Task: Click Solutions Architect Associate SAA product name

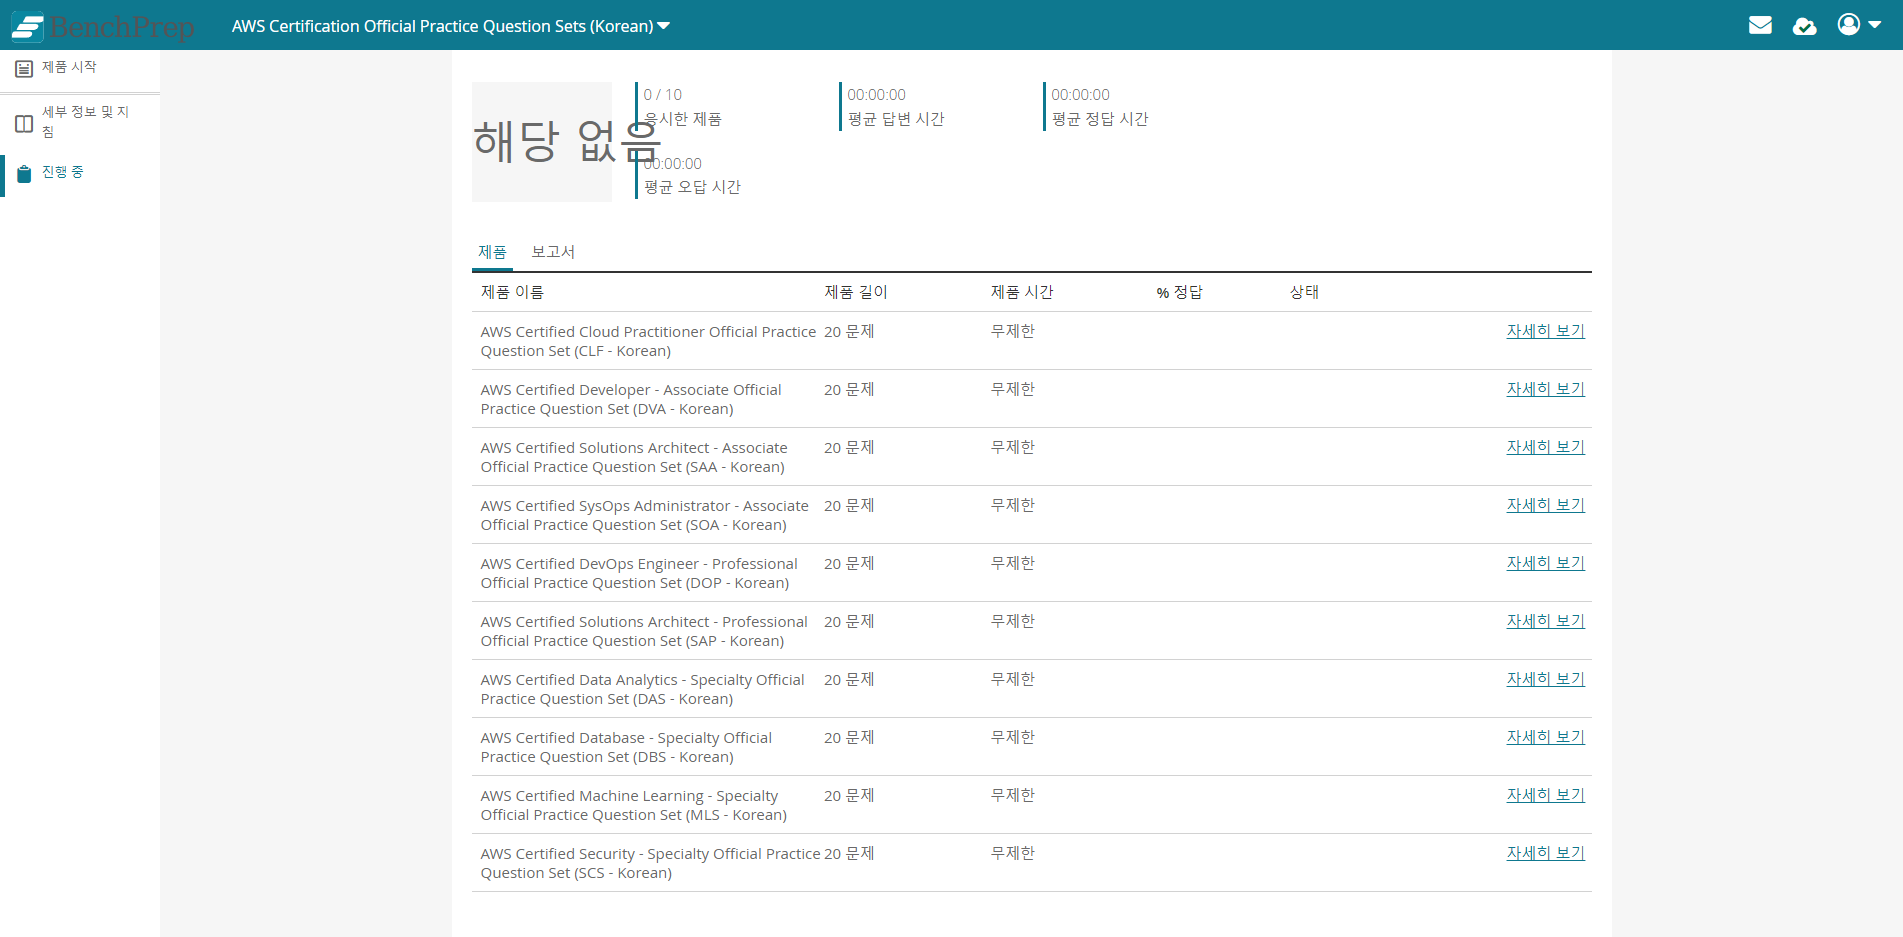Action: pyautogui.click(x=634, y=457)
